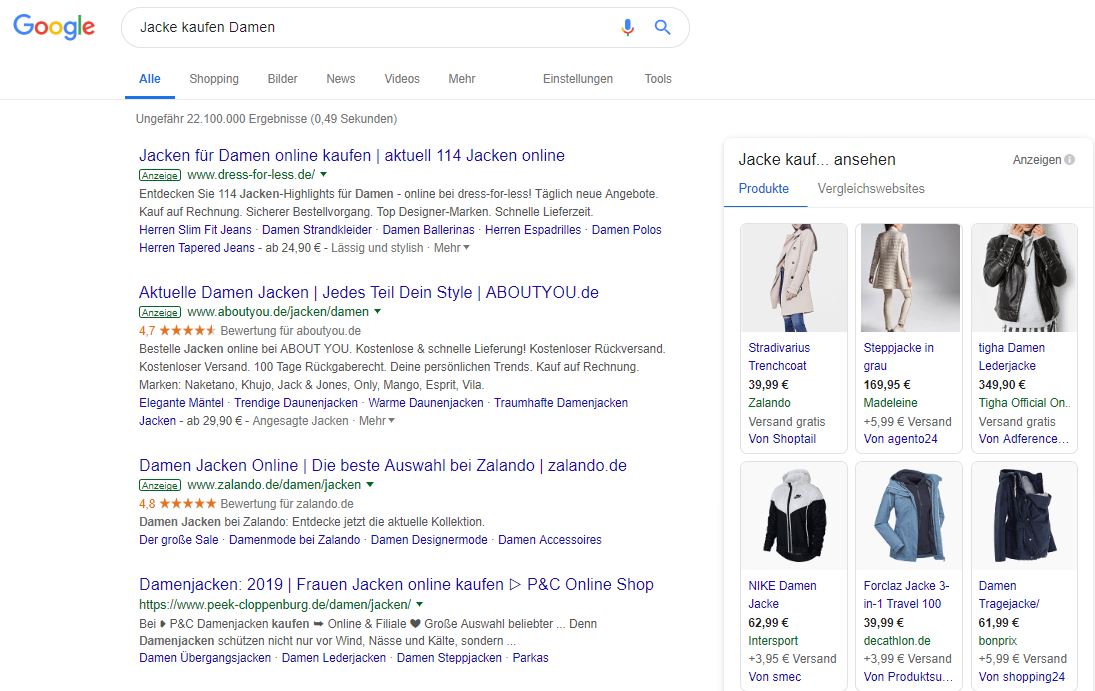Click zalando.de star rating
The height and width of the screenshot is (691, 1095).
coord(187,503)
